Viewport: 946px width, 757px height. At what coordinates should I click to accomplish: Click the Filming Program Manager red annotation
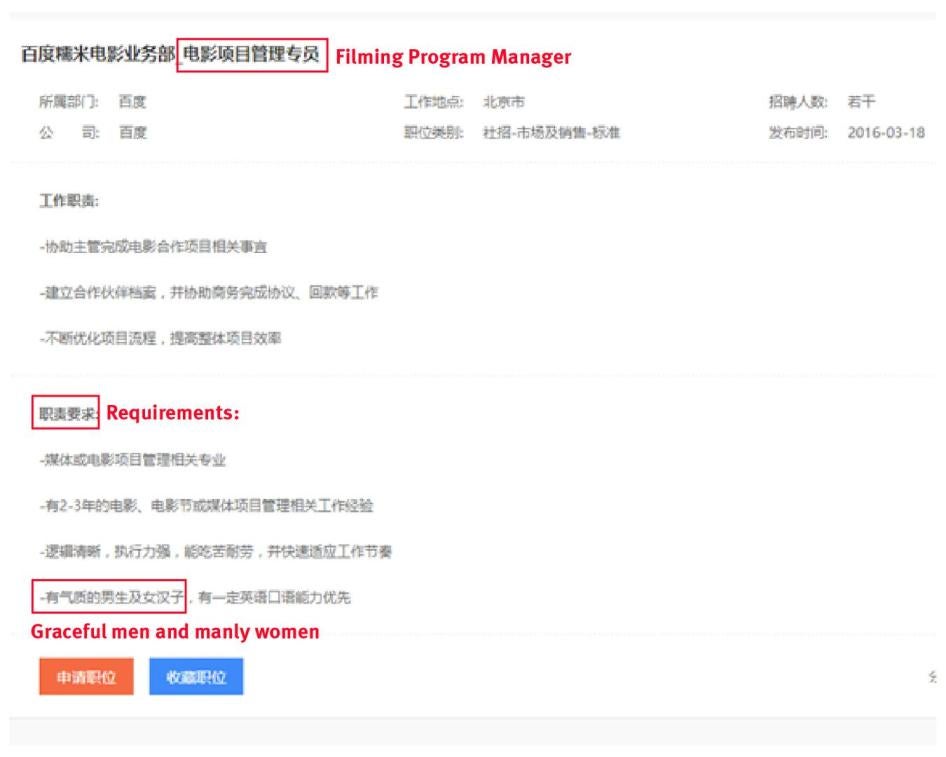click(453, 57)
